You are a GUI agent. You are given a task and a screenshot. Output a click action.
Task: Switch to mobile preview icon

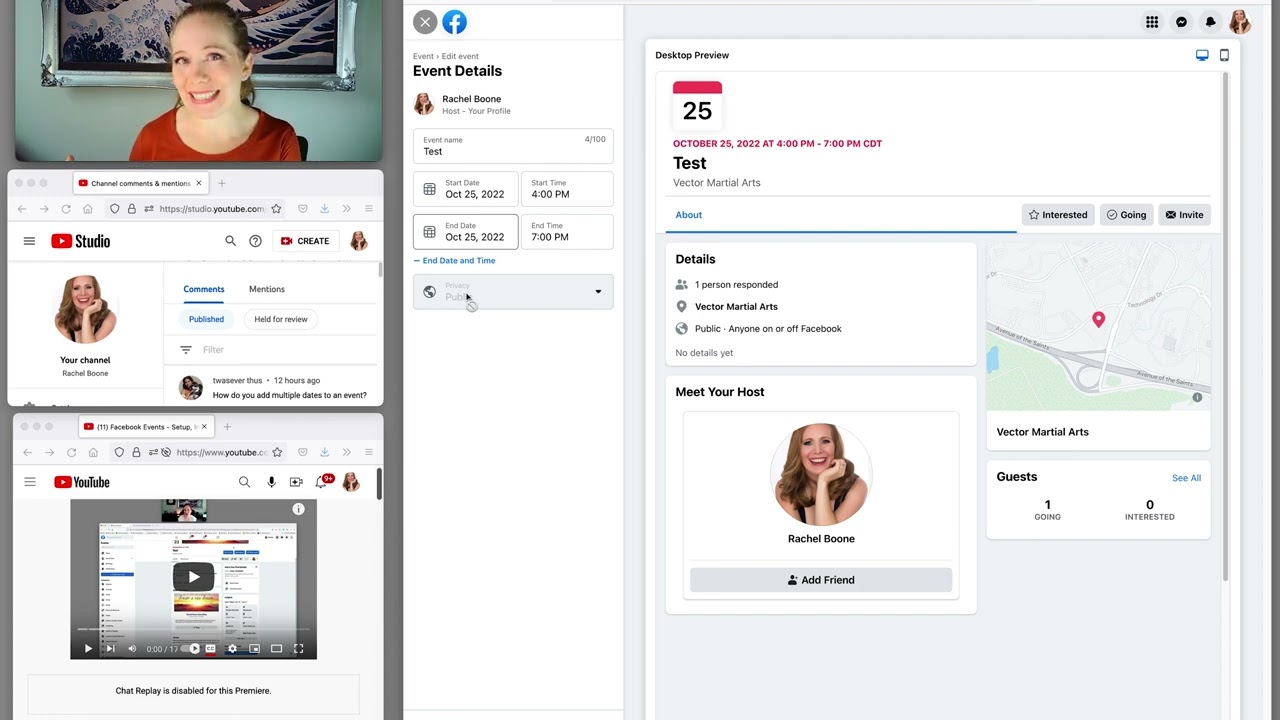pos(1224,55)
